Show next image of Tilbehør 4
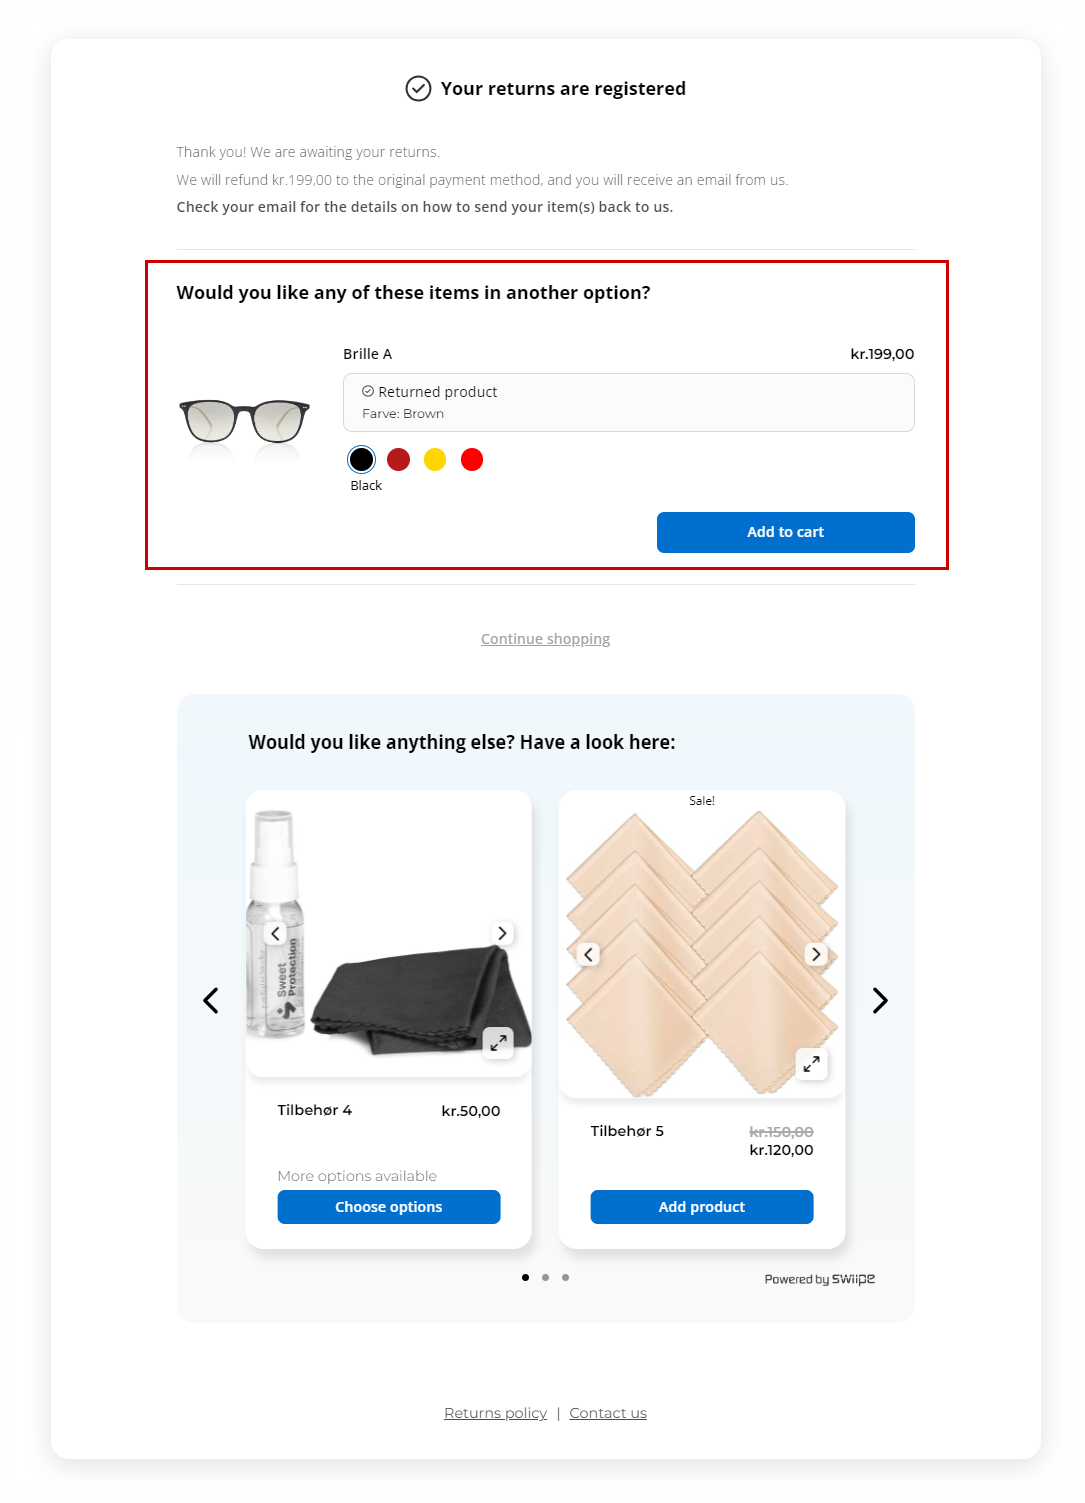The image size is (1085, 1503). pyautogui.click(x=502, y=933)
